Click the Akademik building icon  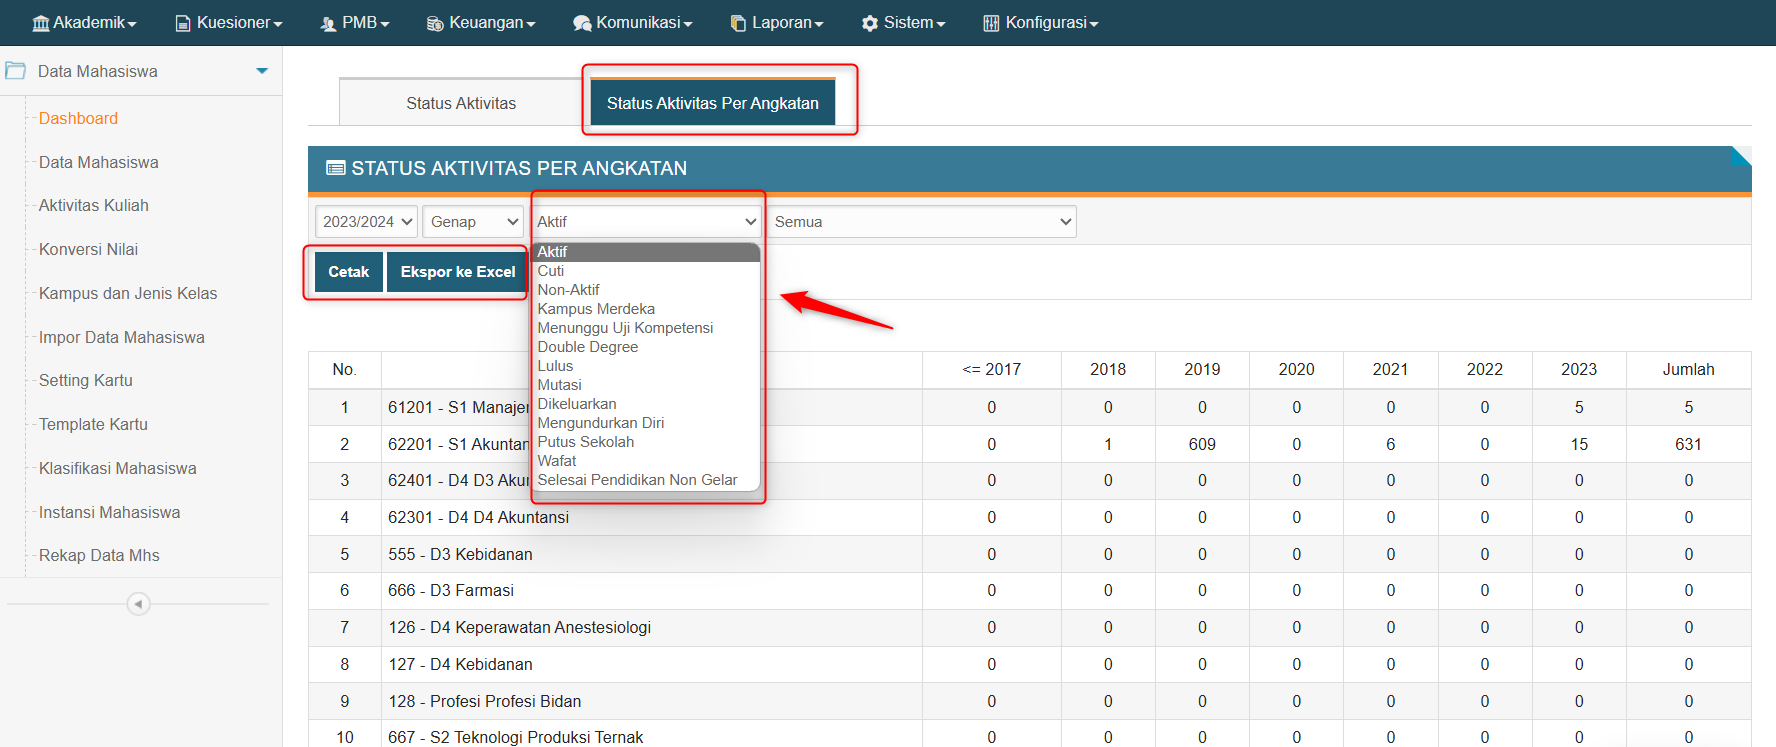(40, 23)
